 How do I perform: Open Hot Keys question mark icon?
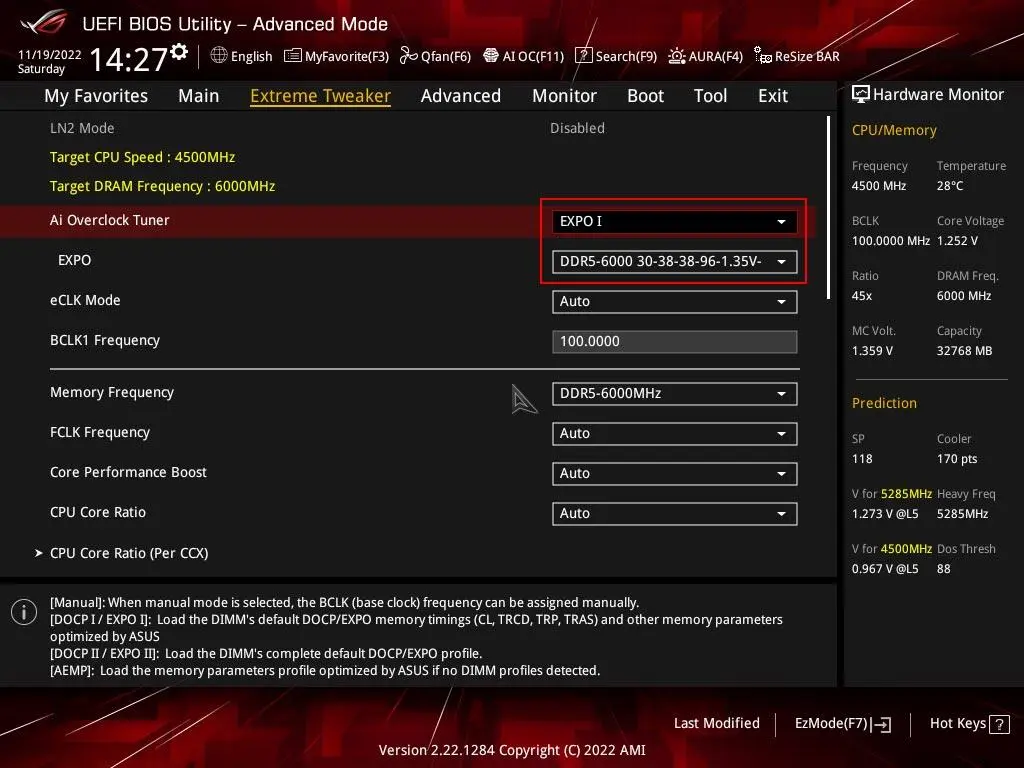point(999,724)
